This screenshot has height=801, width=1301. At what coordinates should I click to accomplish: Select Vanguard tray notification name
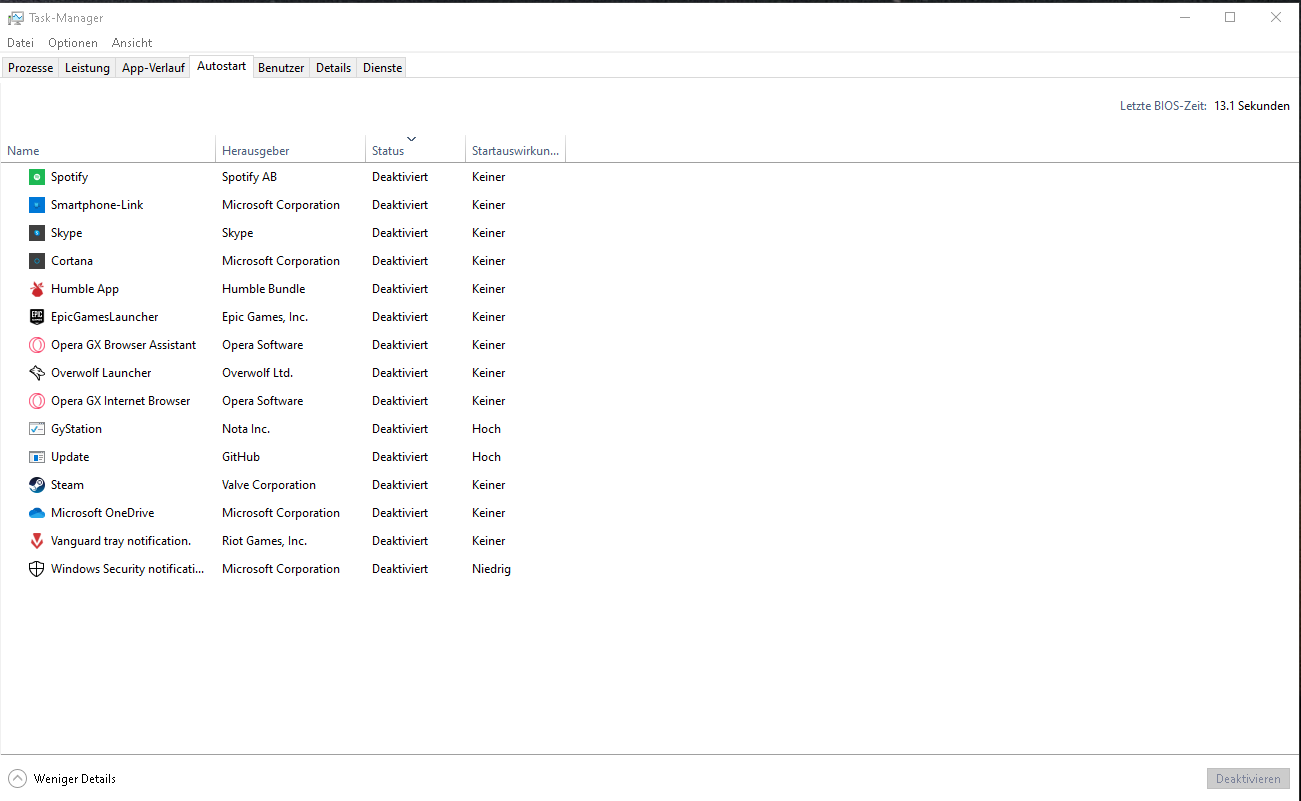121,541
